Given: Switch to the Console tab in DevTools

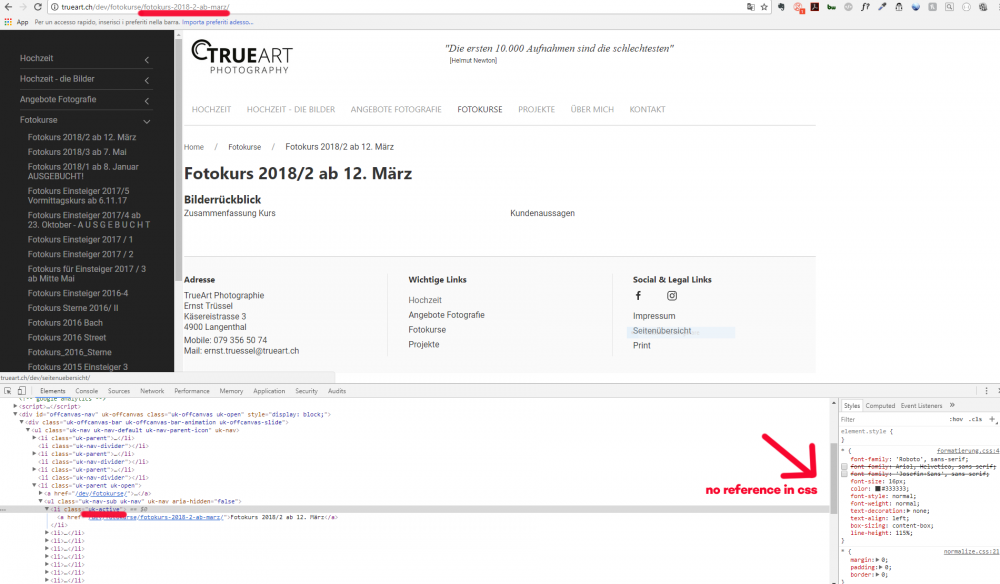Looking at the screenshot, I should click(87, 391).
